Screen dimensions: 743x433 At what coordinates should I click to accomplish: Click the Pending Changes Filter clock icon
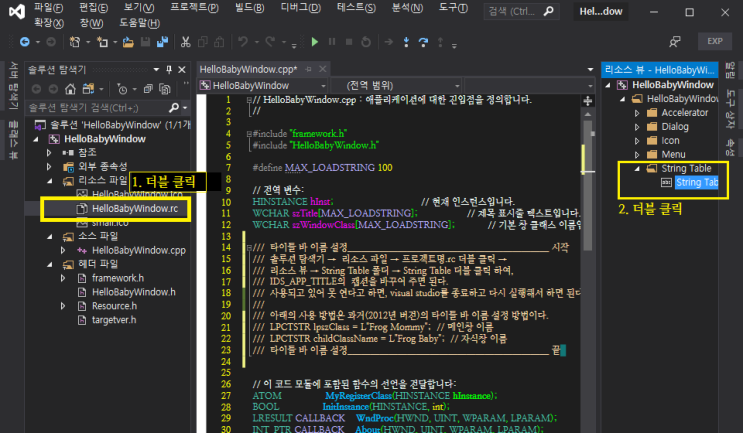[x=122, y=89]
